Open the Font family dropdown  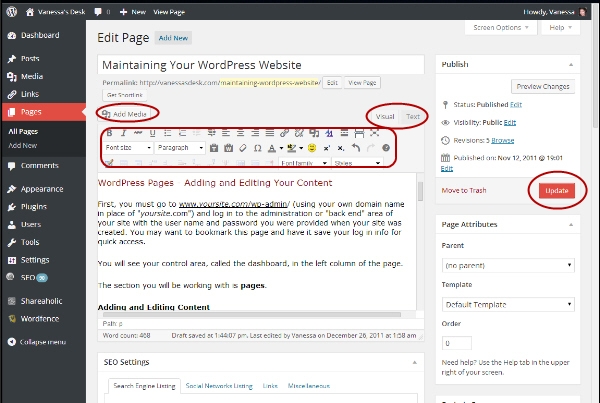click(304, 163)
